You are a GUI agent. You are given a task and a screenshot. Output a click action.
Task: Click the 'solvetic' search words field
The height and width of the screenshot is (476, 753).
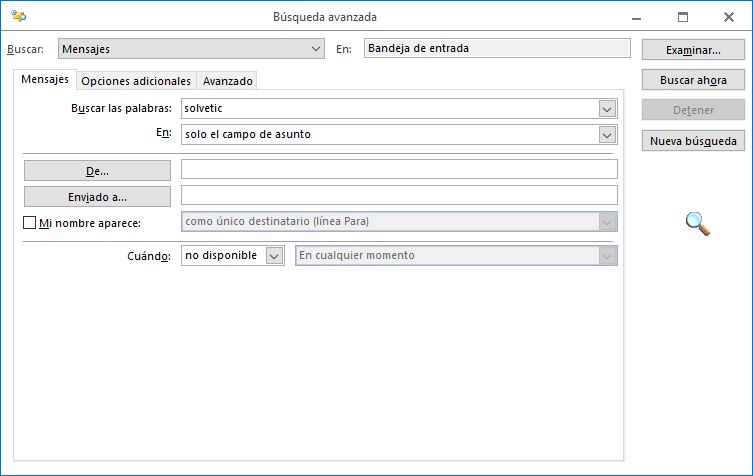(x=389, y=108)
